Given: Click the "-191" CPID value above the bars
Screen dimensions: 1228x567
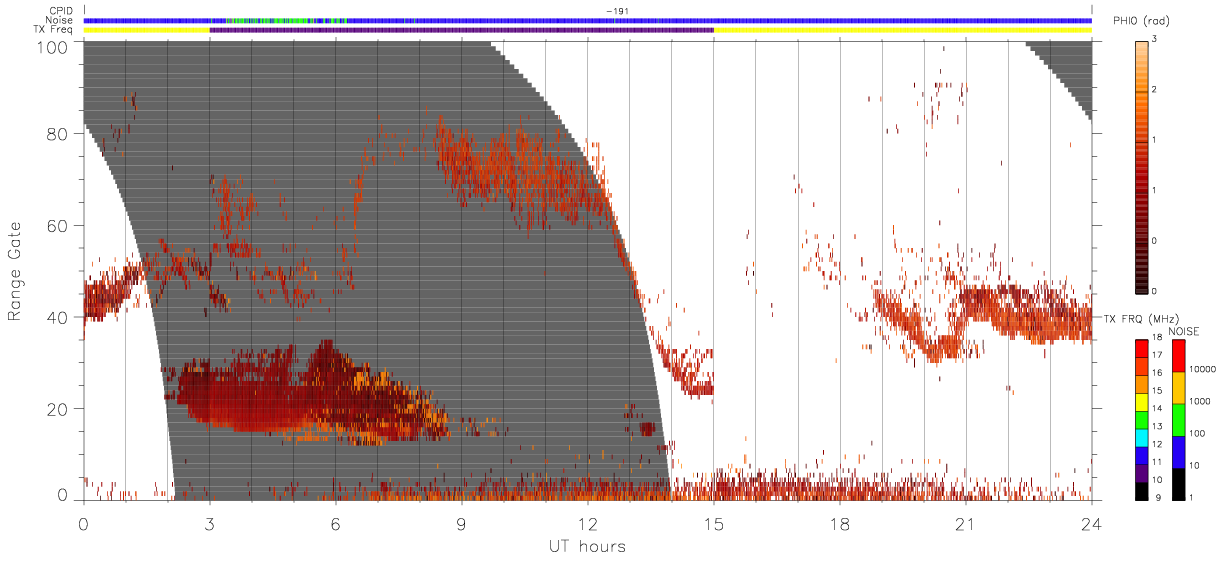Looking at the screenshot, I should [616, 11].
